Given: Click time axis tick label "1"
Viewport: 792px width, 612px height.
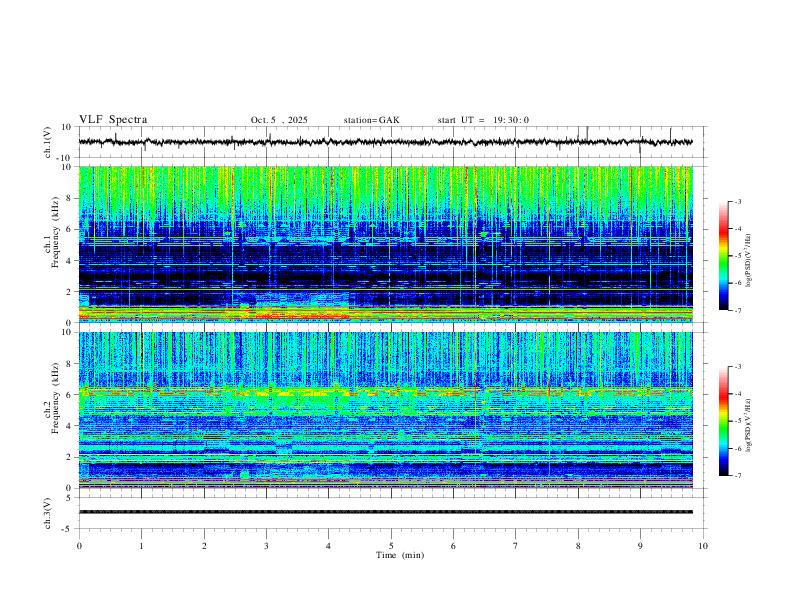Looking at the screenshot, I should coord(141,546).
